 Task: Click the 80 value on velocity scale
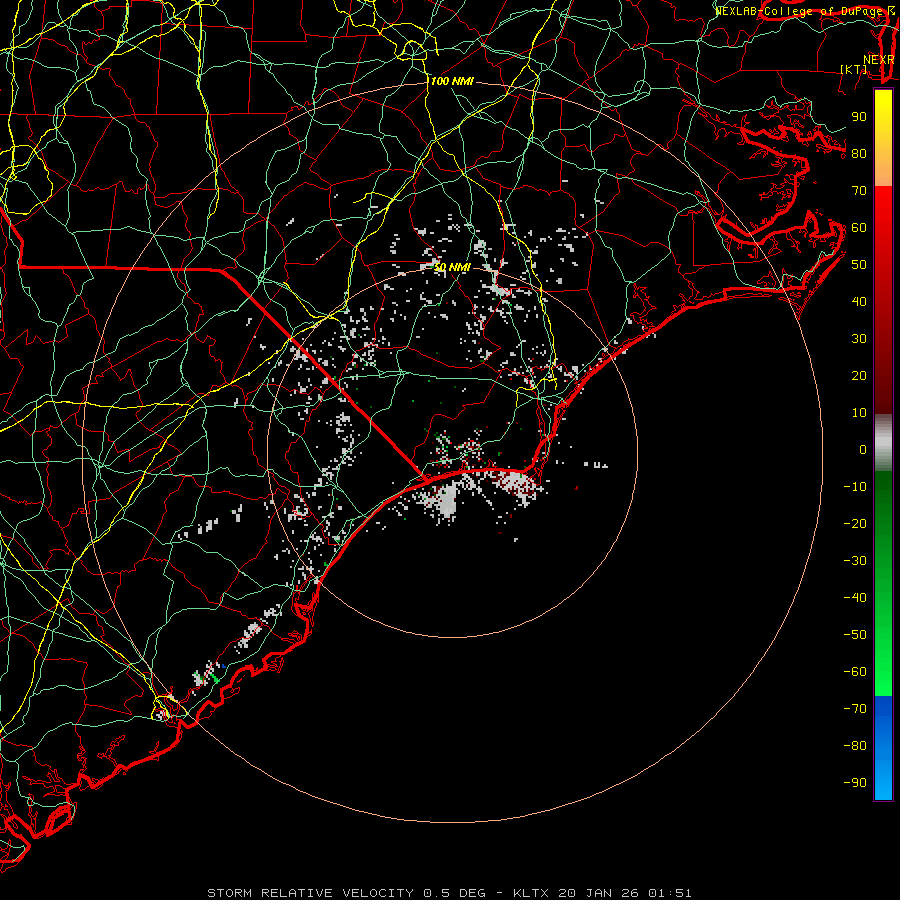(x=859, y=153)
